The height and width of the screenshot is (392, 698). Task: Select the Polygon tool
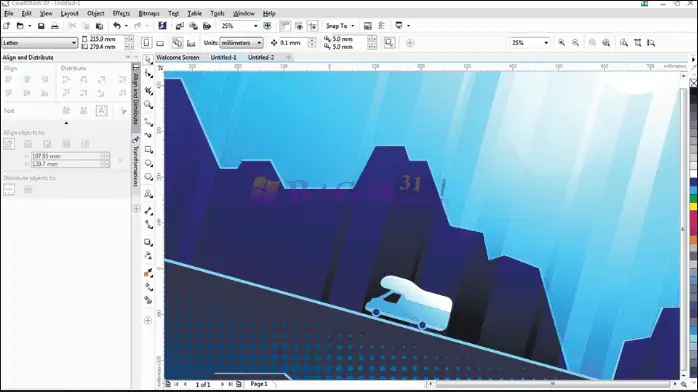click(x=148, y=177)
